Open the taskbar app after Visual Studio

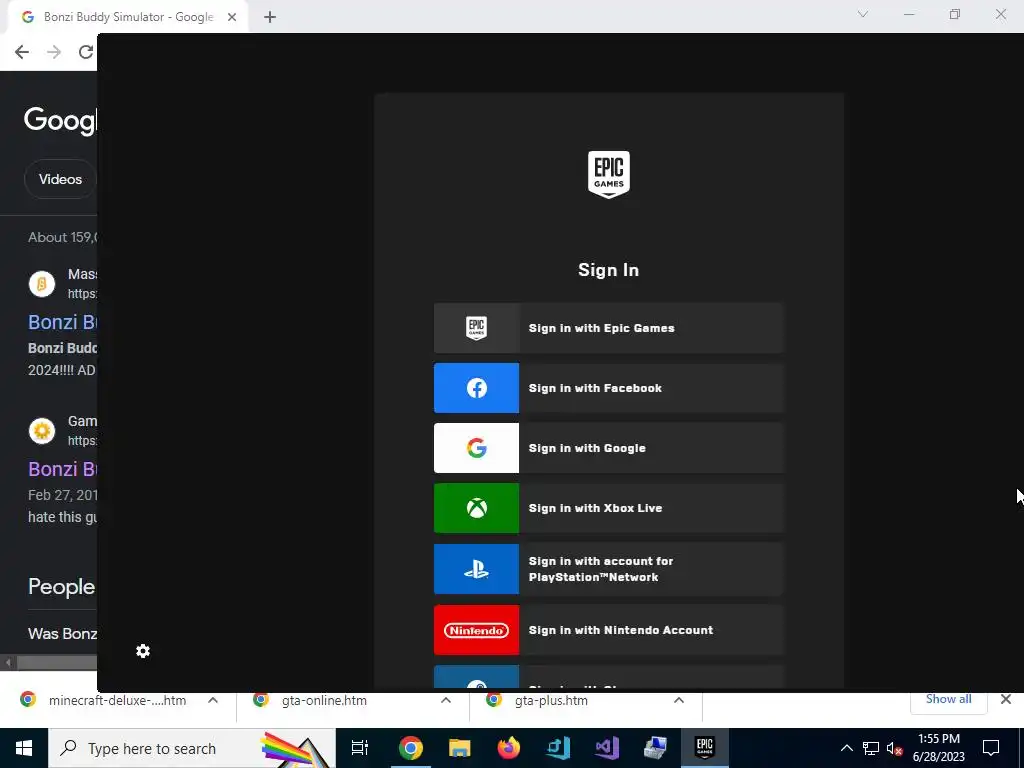(656, 748)
